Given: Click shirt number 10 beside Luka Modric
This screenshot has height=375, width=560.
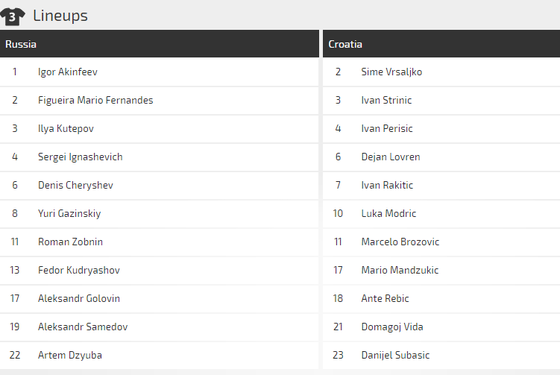Looking at the screenshot, I should click(x=338, y=214).
